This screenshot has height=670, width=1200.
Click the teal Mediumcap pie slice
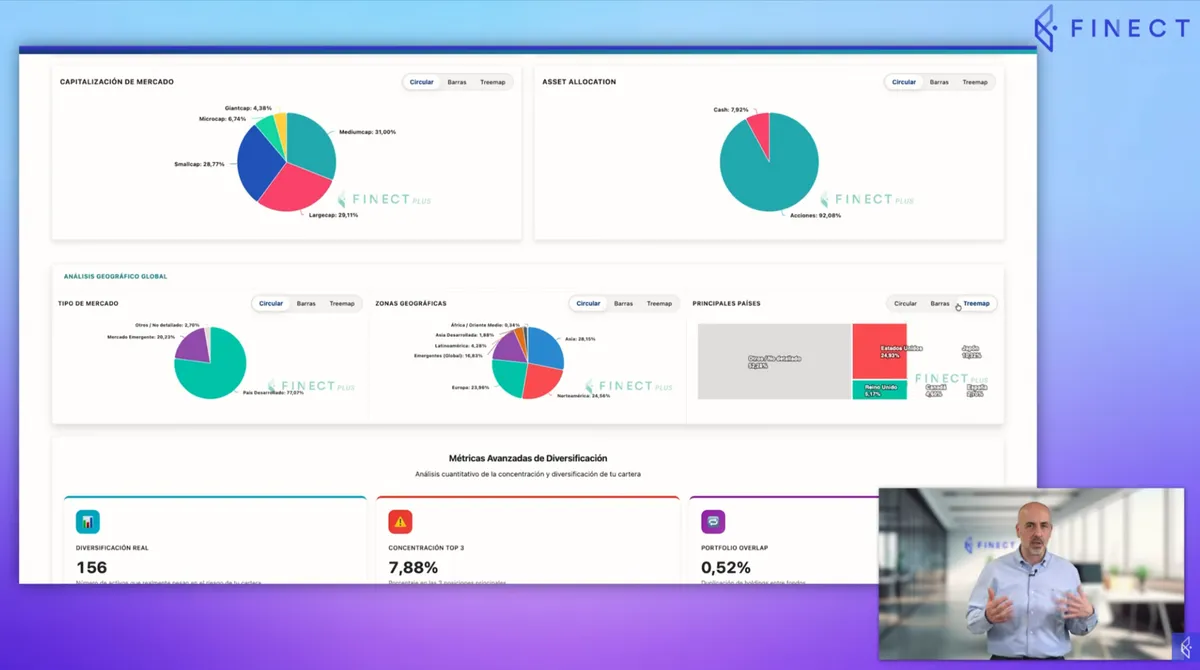(x=312, y=143)
